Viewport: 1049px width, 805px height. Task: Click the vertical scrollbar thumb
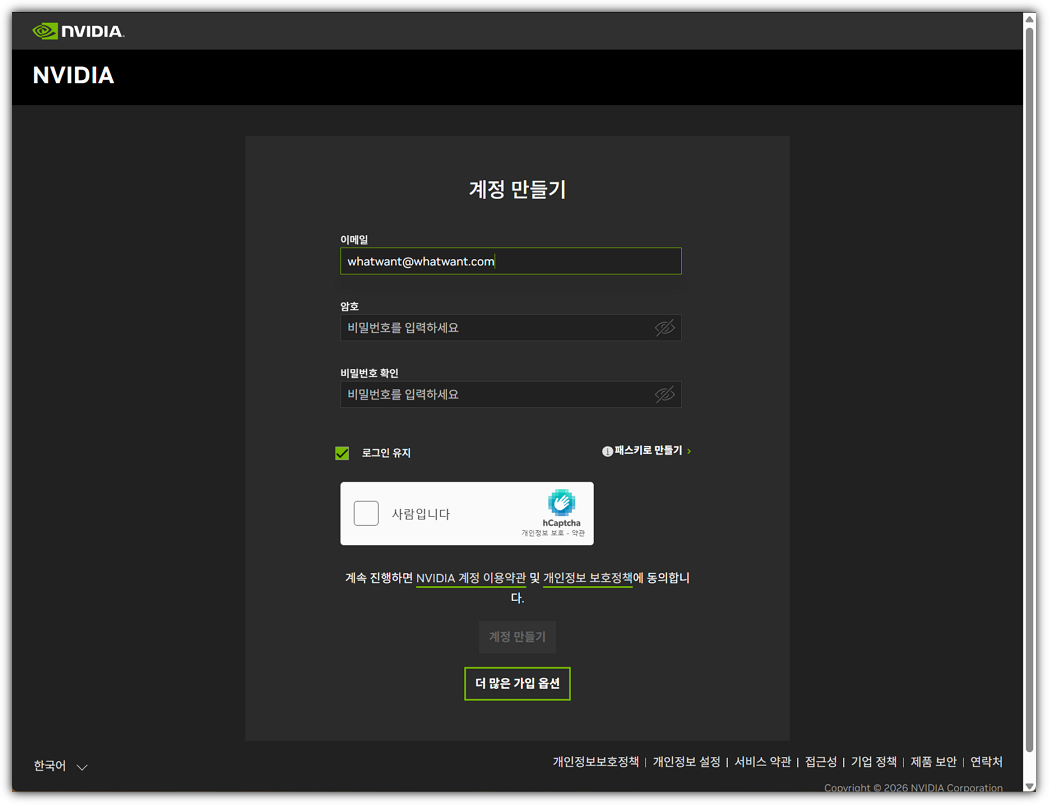pos(1030,389)
